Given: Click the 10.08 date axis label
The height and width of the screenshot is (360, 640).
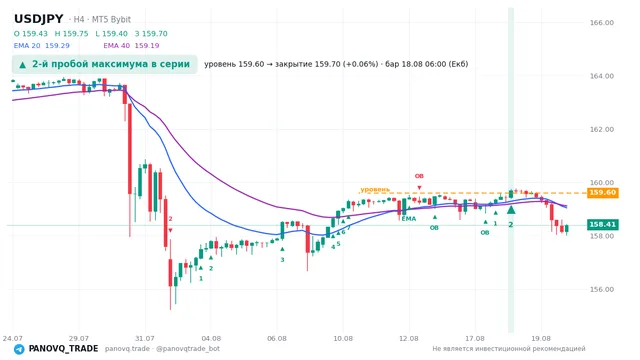Looking at the screenshot, I should pyautogui.click(x=343, y=338).
